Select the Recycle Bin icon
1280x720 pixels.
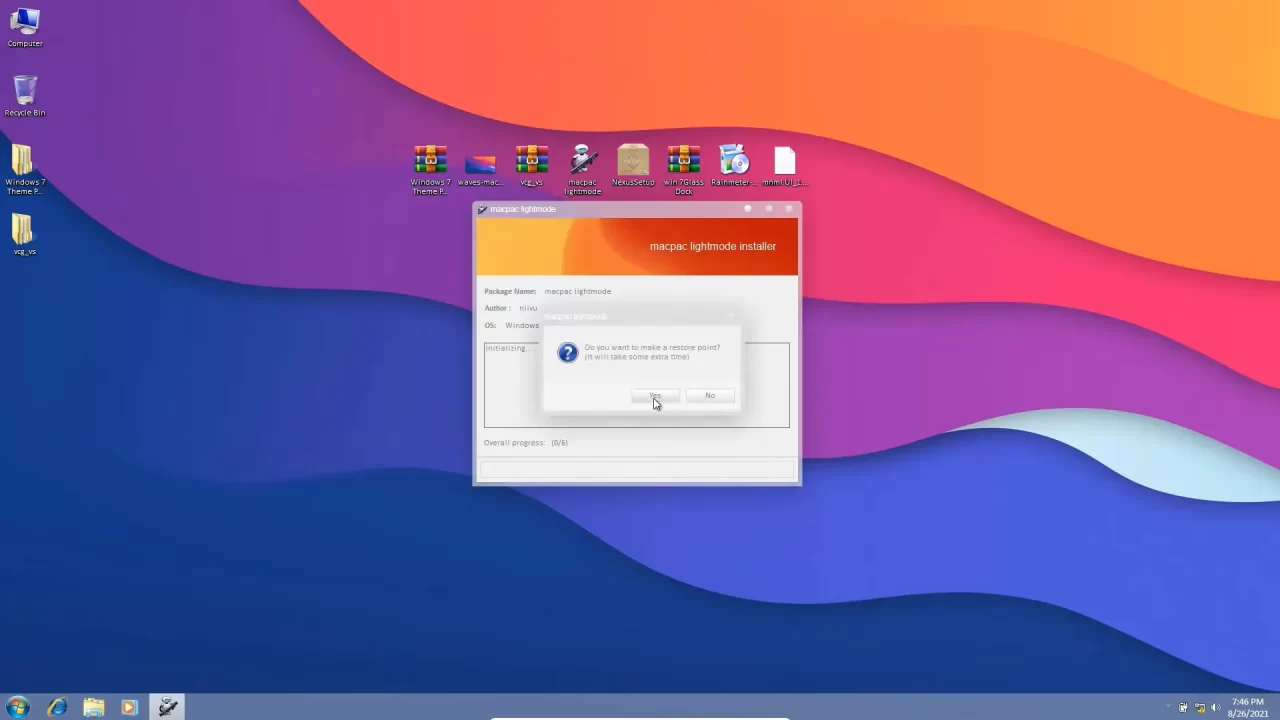pos(25,96)
